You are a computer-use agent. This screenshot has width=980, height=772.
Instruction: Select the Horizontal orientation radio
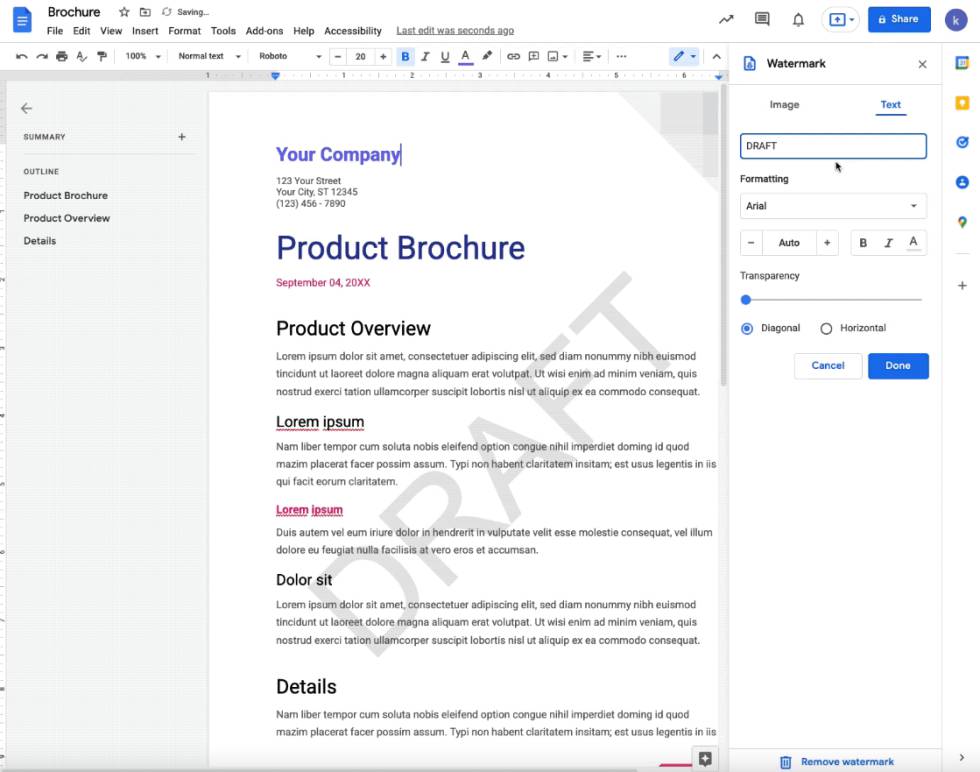(826, 328)
